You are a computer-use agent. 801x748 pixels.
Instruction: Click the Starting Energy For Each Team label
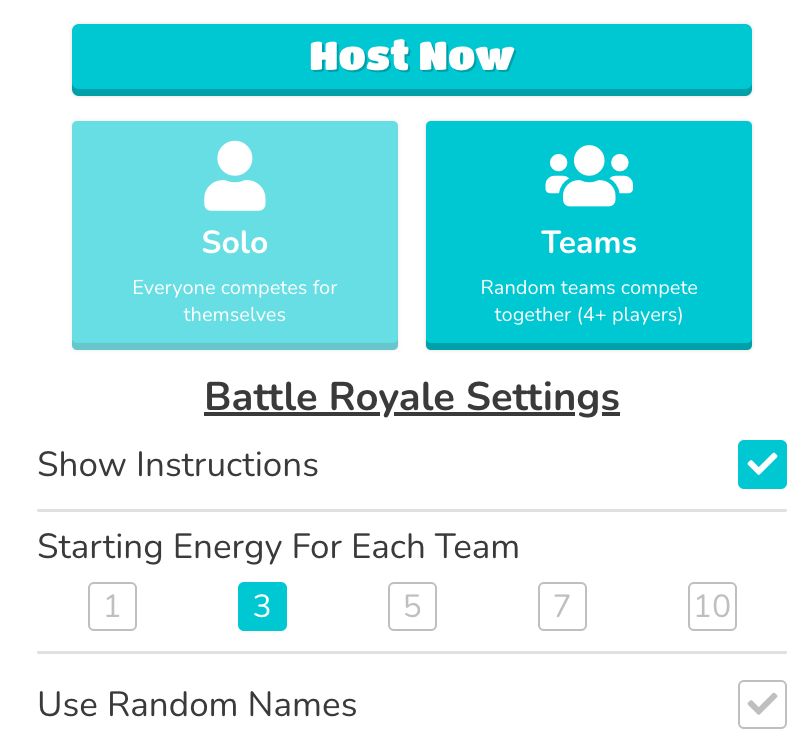pos(278,547)
